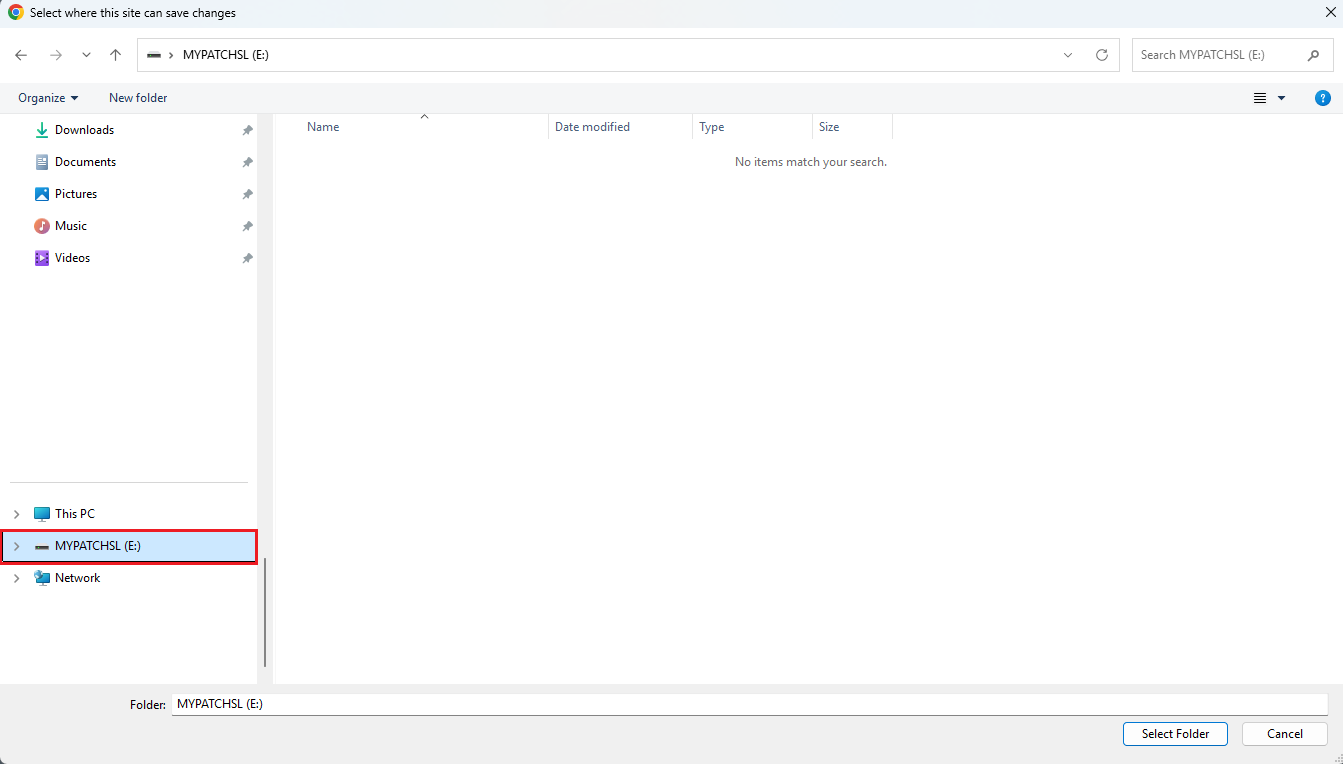Click the Back navigation arrow
The width and height of the screenshot is (1343, 764).
20,55
